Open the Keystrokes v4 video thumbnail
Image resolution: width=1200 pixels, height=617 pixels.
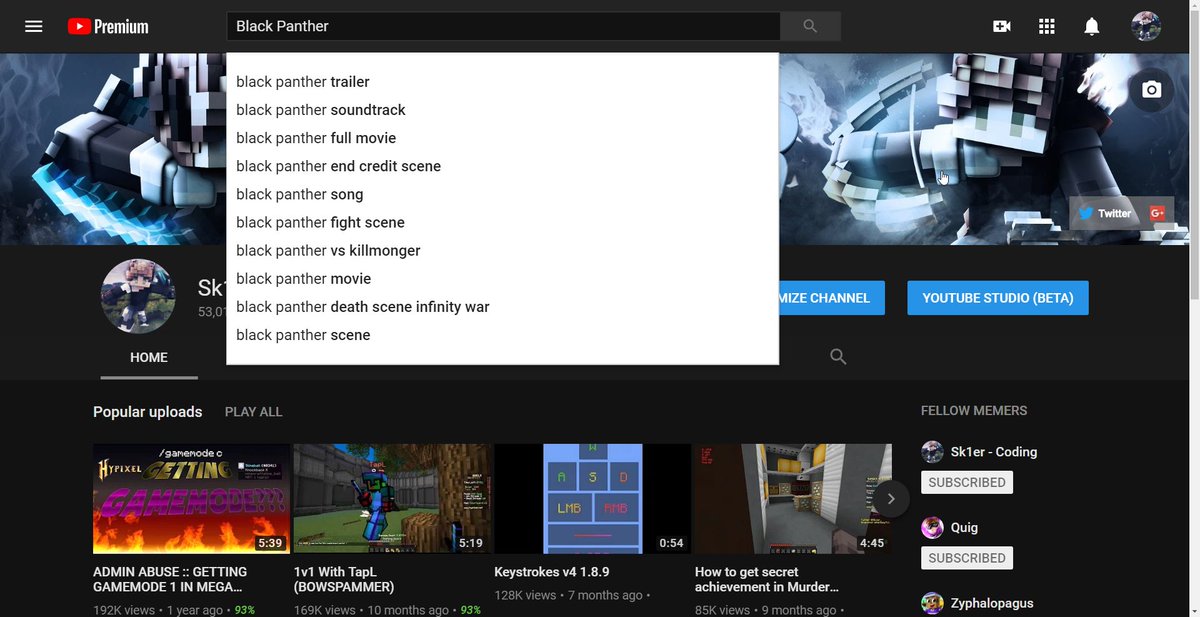(x=592, y=499)
